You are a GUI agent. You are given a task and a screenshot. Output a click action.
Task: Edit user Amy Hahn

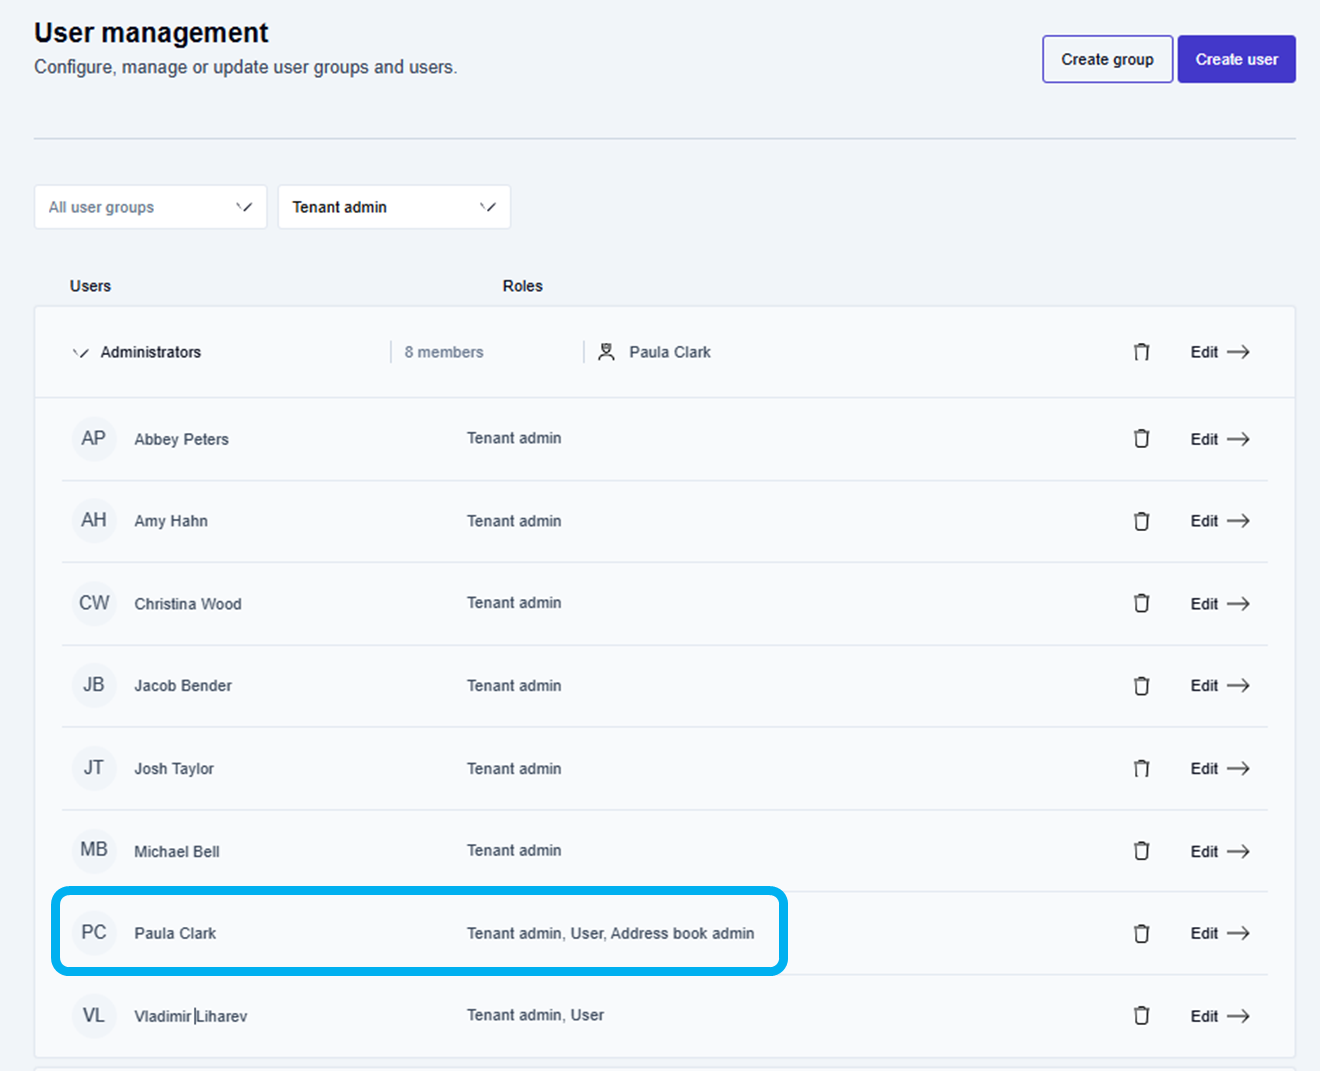tap(1220, 521)
